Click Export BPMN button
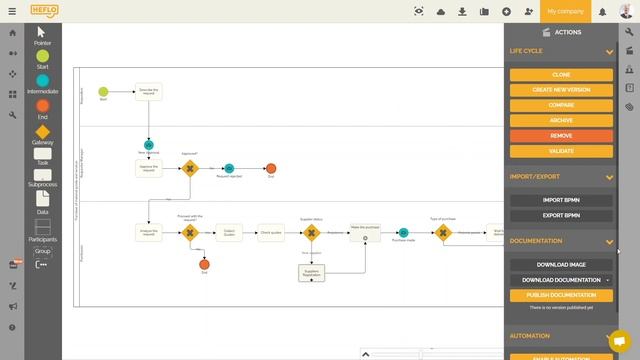The image size is (640, 360). tap(561, 216)
